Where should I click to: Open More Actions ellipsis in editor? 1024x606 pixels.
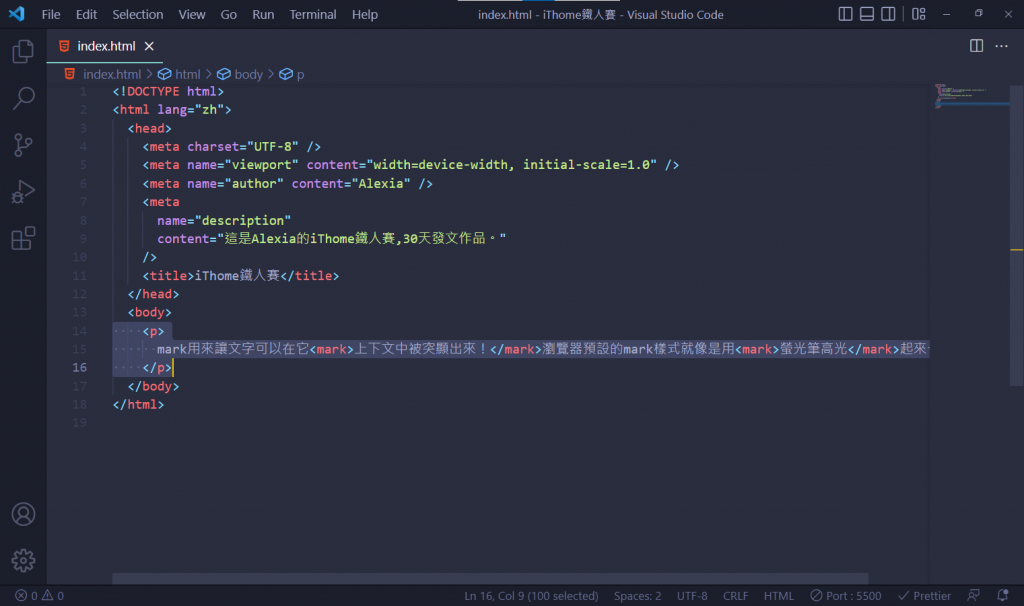point(1001,46)
